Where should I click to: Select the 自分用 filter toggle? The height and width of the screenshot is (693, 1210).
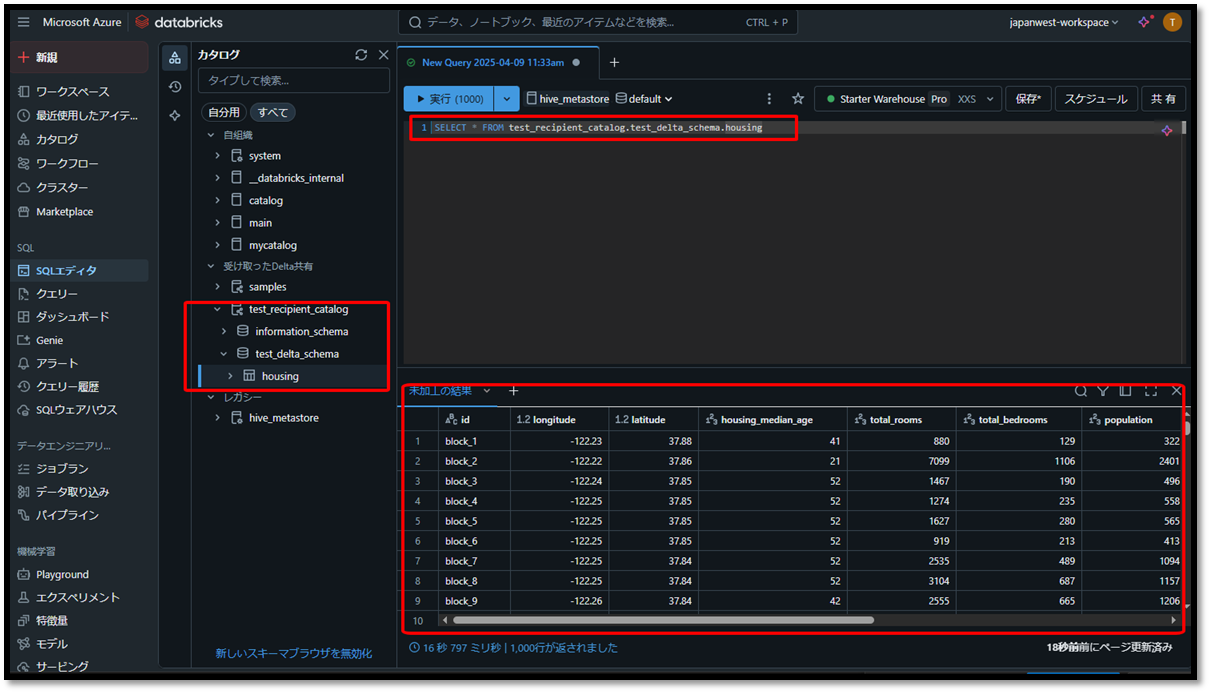[x=224, y=113]
